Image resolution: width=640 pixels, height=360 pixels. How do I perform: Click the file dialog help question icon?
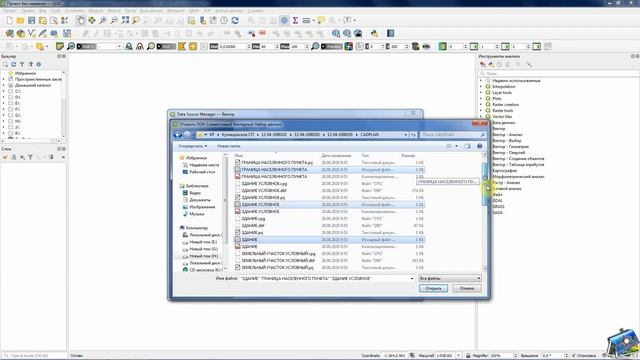click(x=480, y=146)
